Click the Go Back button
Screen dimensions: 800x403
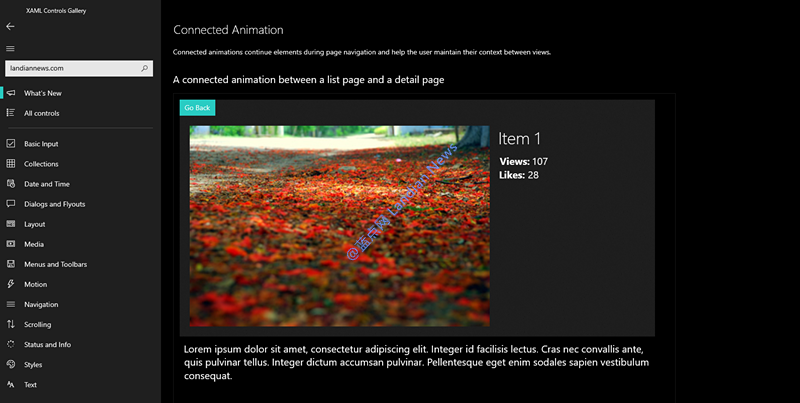197,108
